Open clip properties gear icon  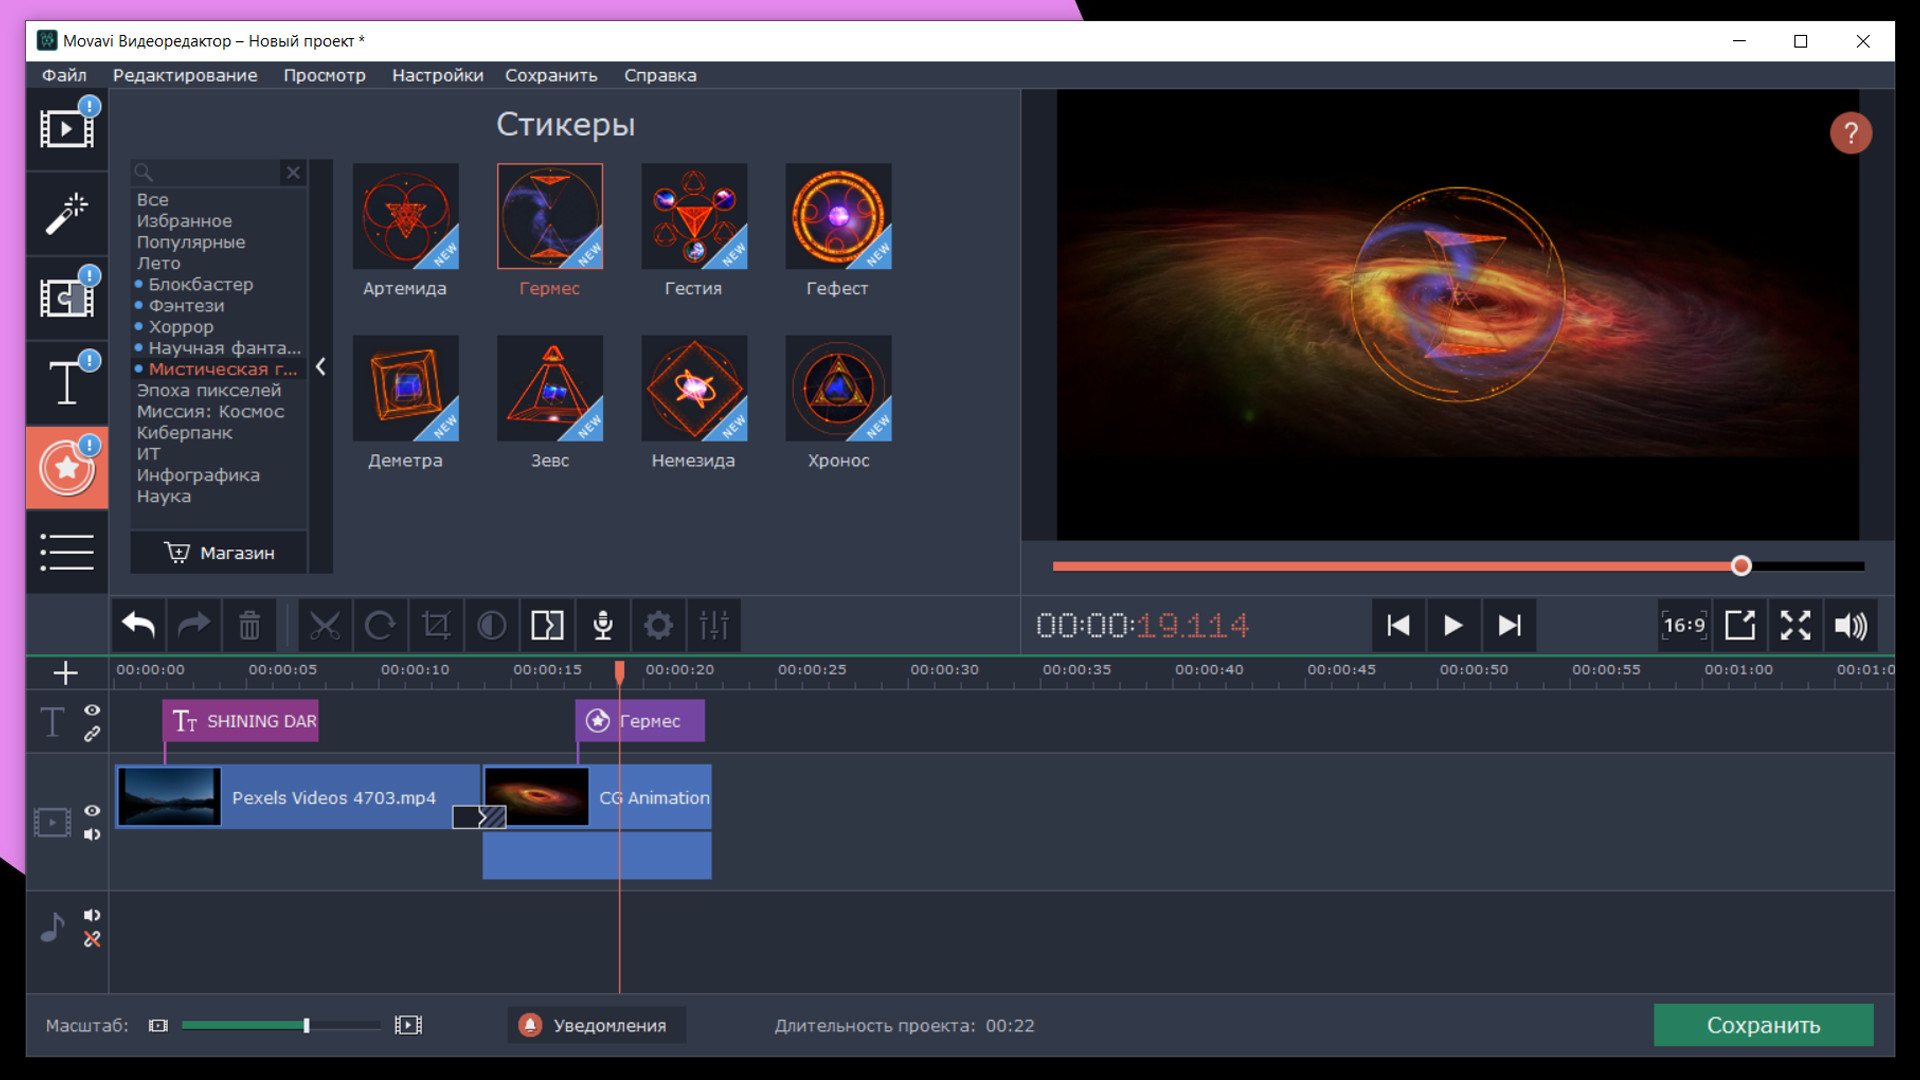(x=658, y=626)
